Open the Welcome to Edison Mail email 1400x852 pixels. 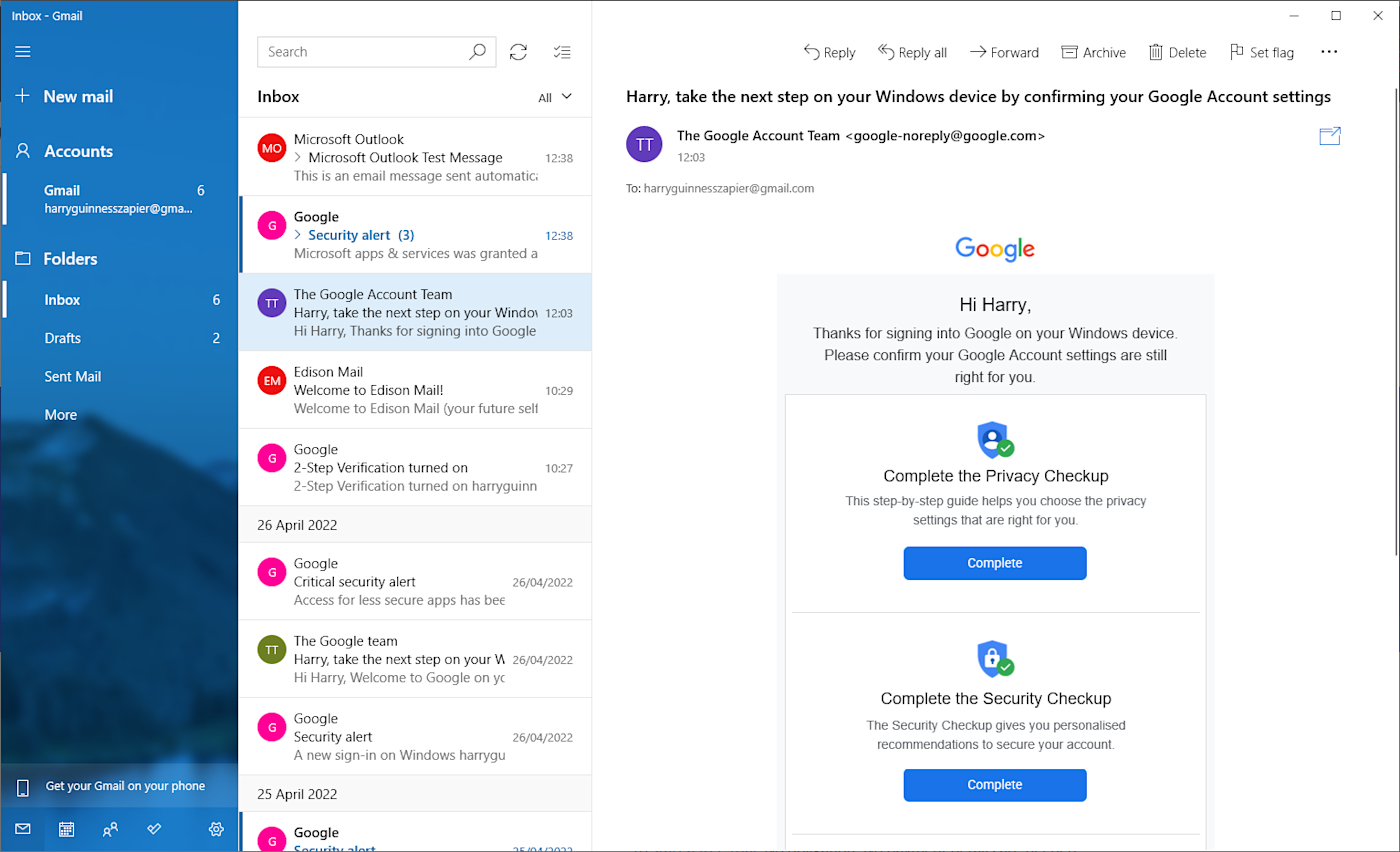click(415, 390)
